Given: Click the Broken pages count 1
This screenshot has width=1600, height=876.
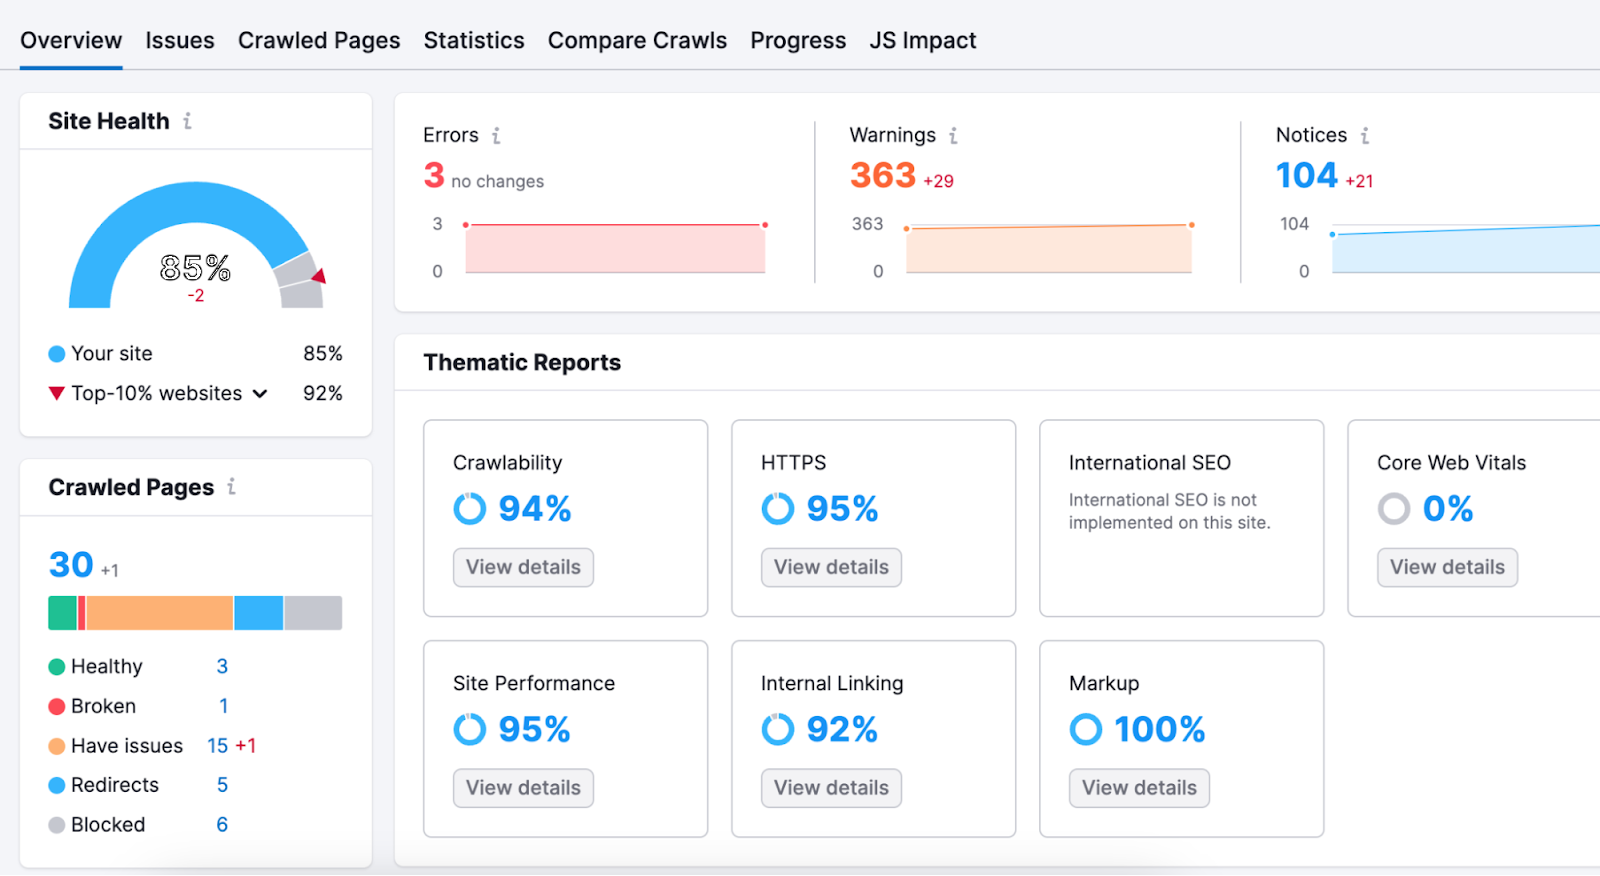Looking at the screenshot, I should pyautogui.click(x=223, y=706).
